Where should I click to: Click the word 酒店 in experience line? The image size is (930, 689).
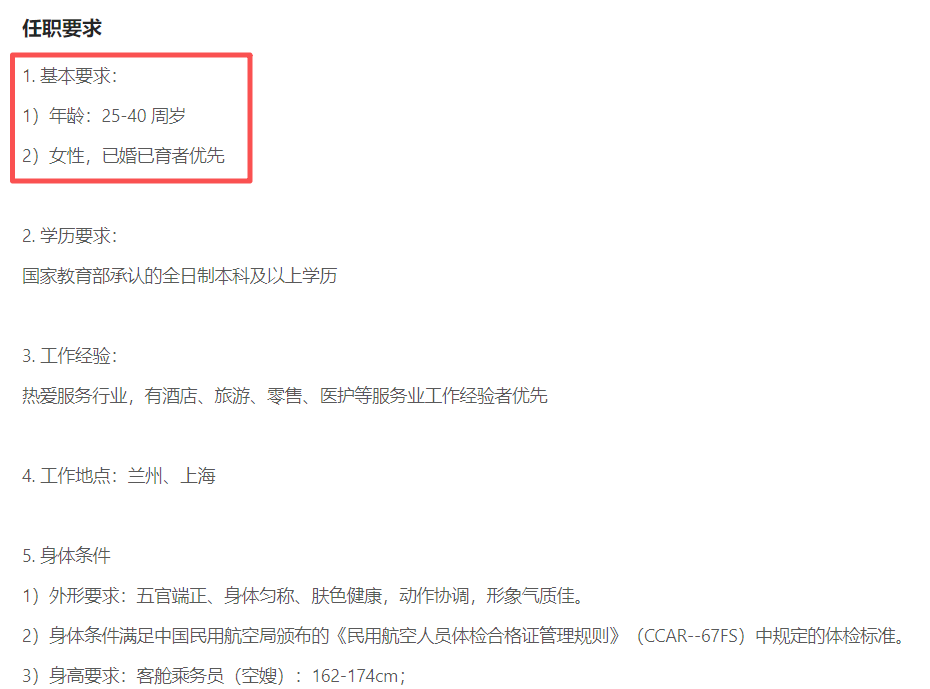click(180, 395)
